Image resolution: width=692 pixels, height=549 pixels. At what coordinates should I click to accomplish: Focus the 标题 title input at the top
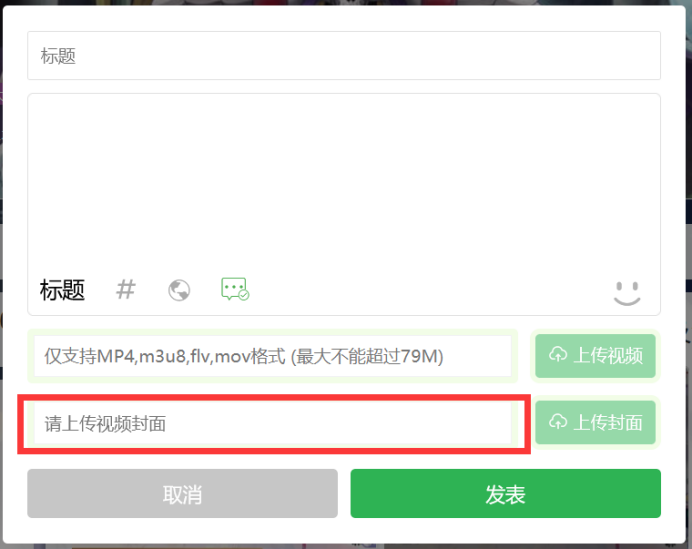pos(344,56)
